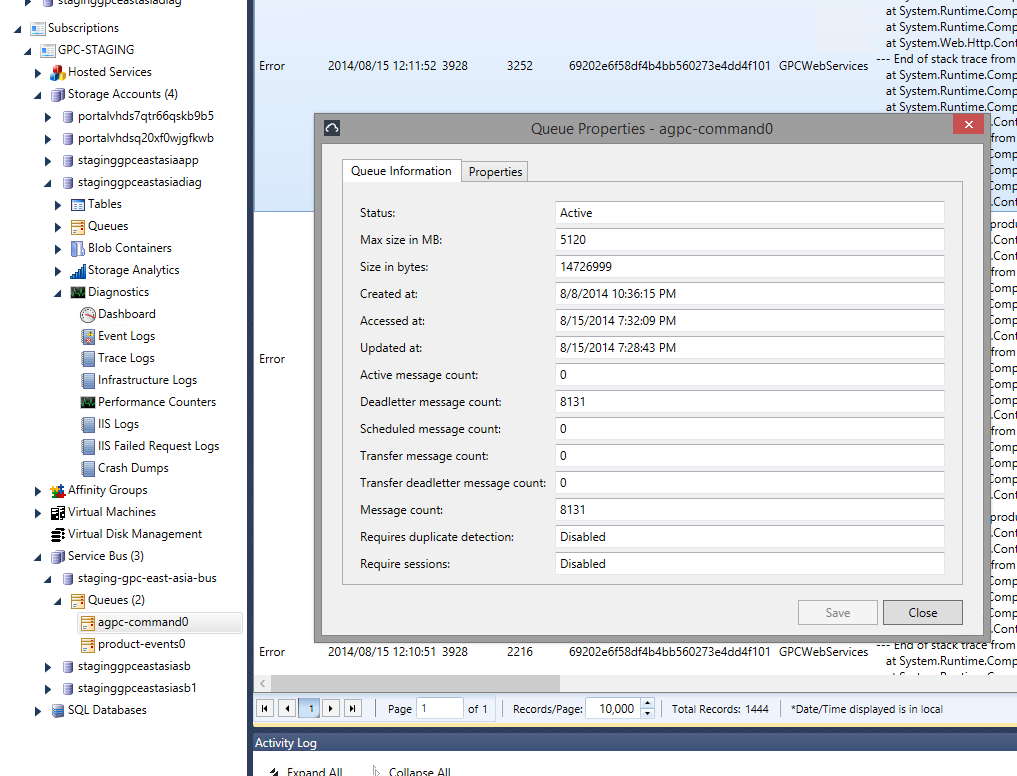Image resolution: width=1017 pixels, height=776 pixels.
Task: Increase Records/Page with the up stepper
Action: click(x=647, y=703)
